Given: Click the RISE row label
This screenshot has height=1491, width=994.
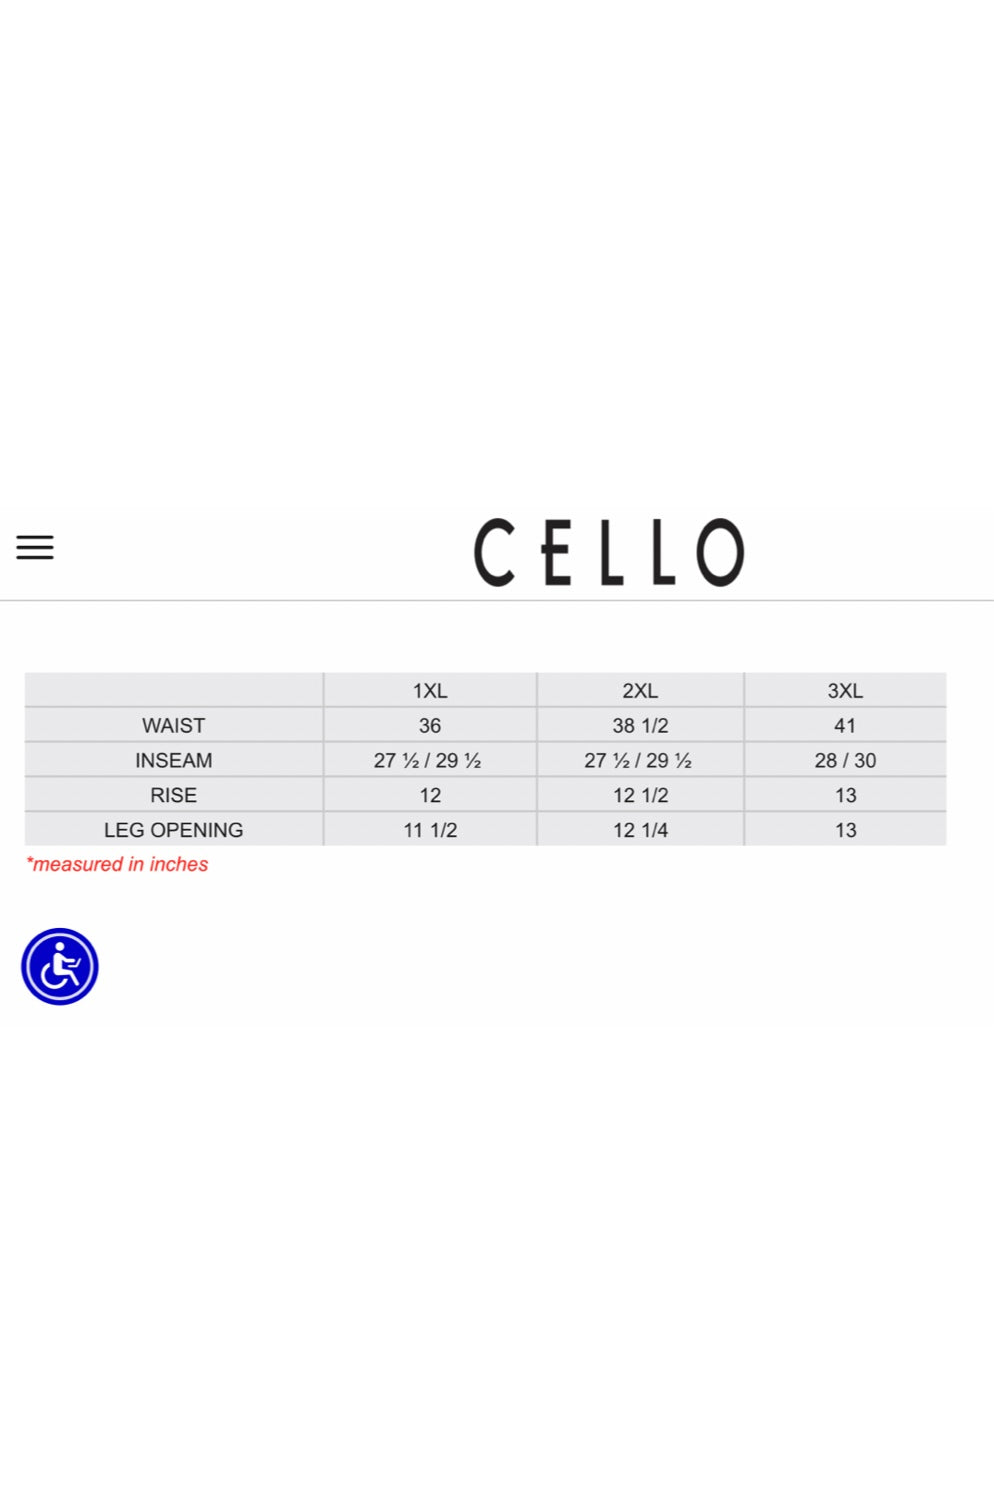Looking at the screenshot, I should (x=173, y=796).
